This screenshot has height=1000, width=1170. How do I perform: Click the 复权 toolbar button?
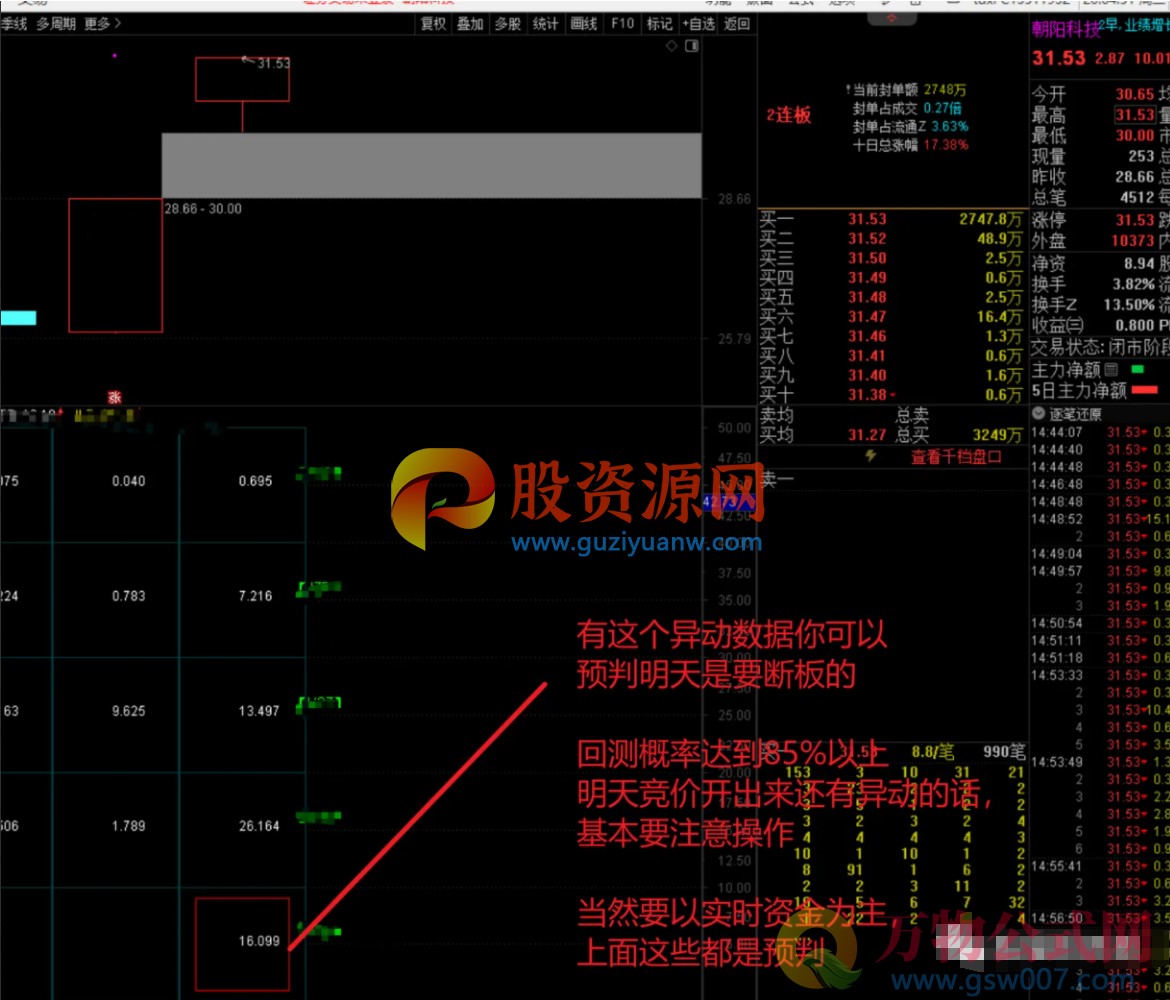click(433, 24)
